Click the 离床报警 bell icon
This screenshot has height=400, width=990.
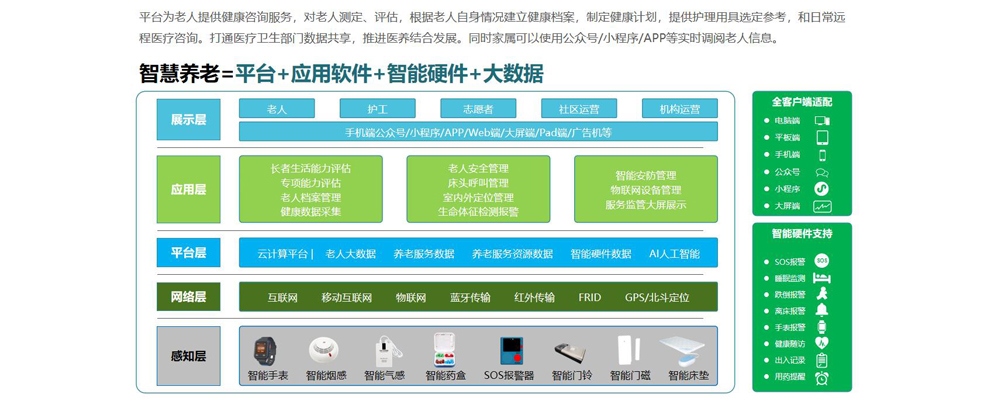click(x=821, y=310)
